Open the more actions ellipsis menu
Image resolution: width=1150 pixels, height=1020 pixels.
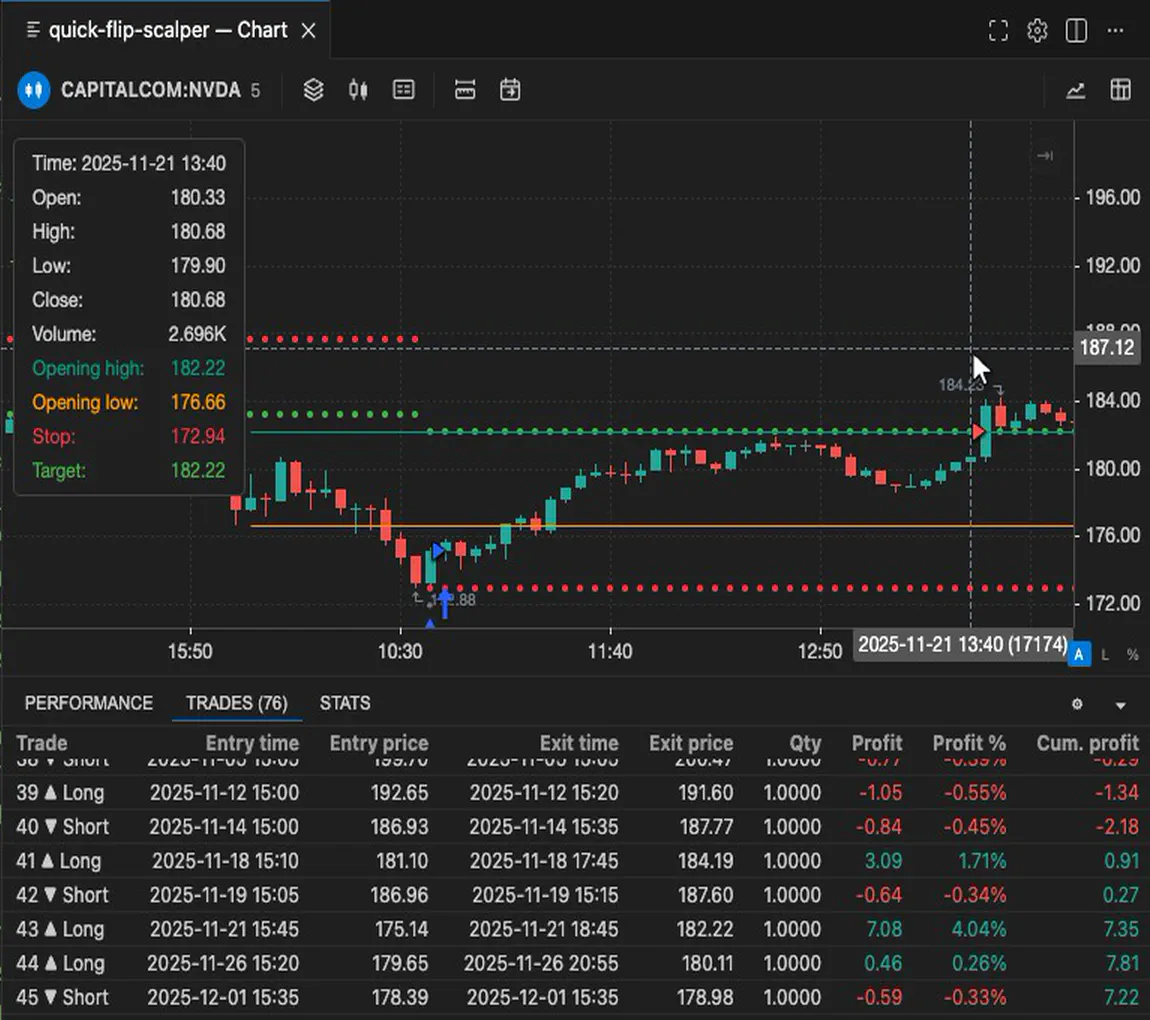[1116, 31]
